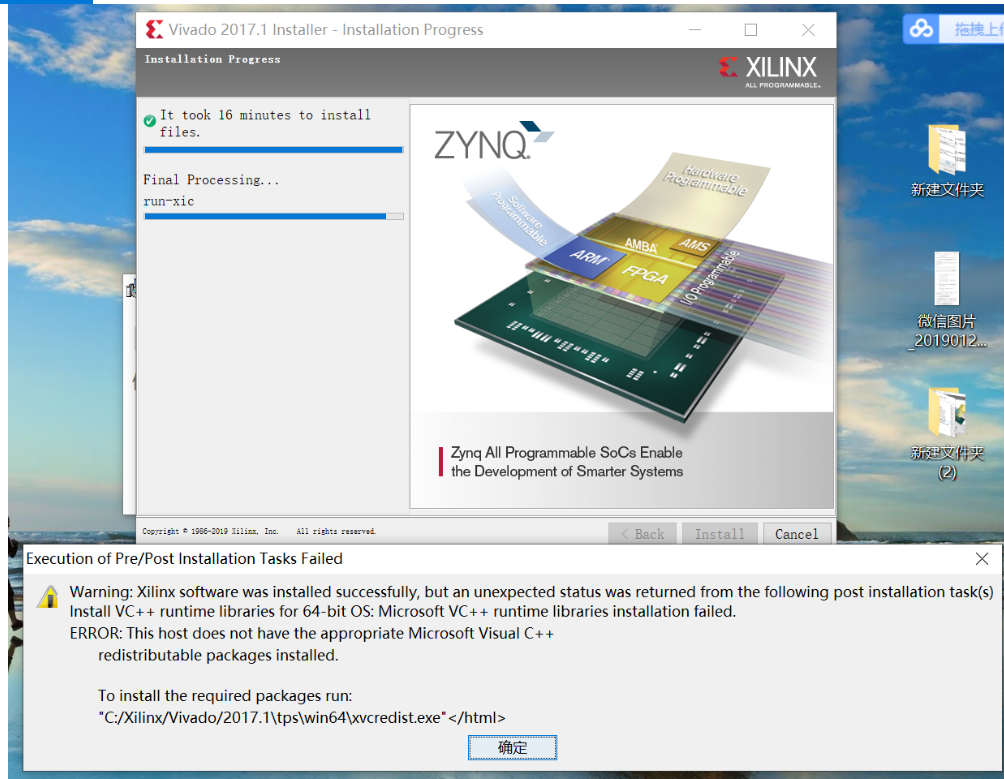Viewport: 1004px width, 779px height.
Task: Click the file installation progress bar
Action: [x=273, y=150]
